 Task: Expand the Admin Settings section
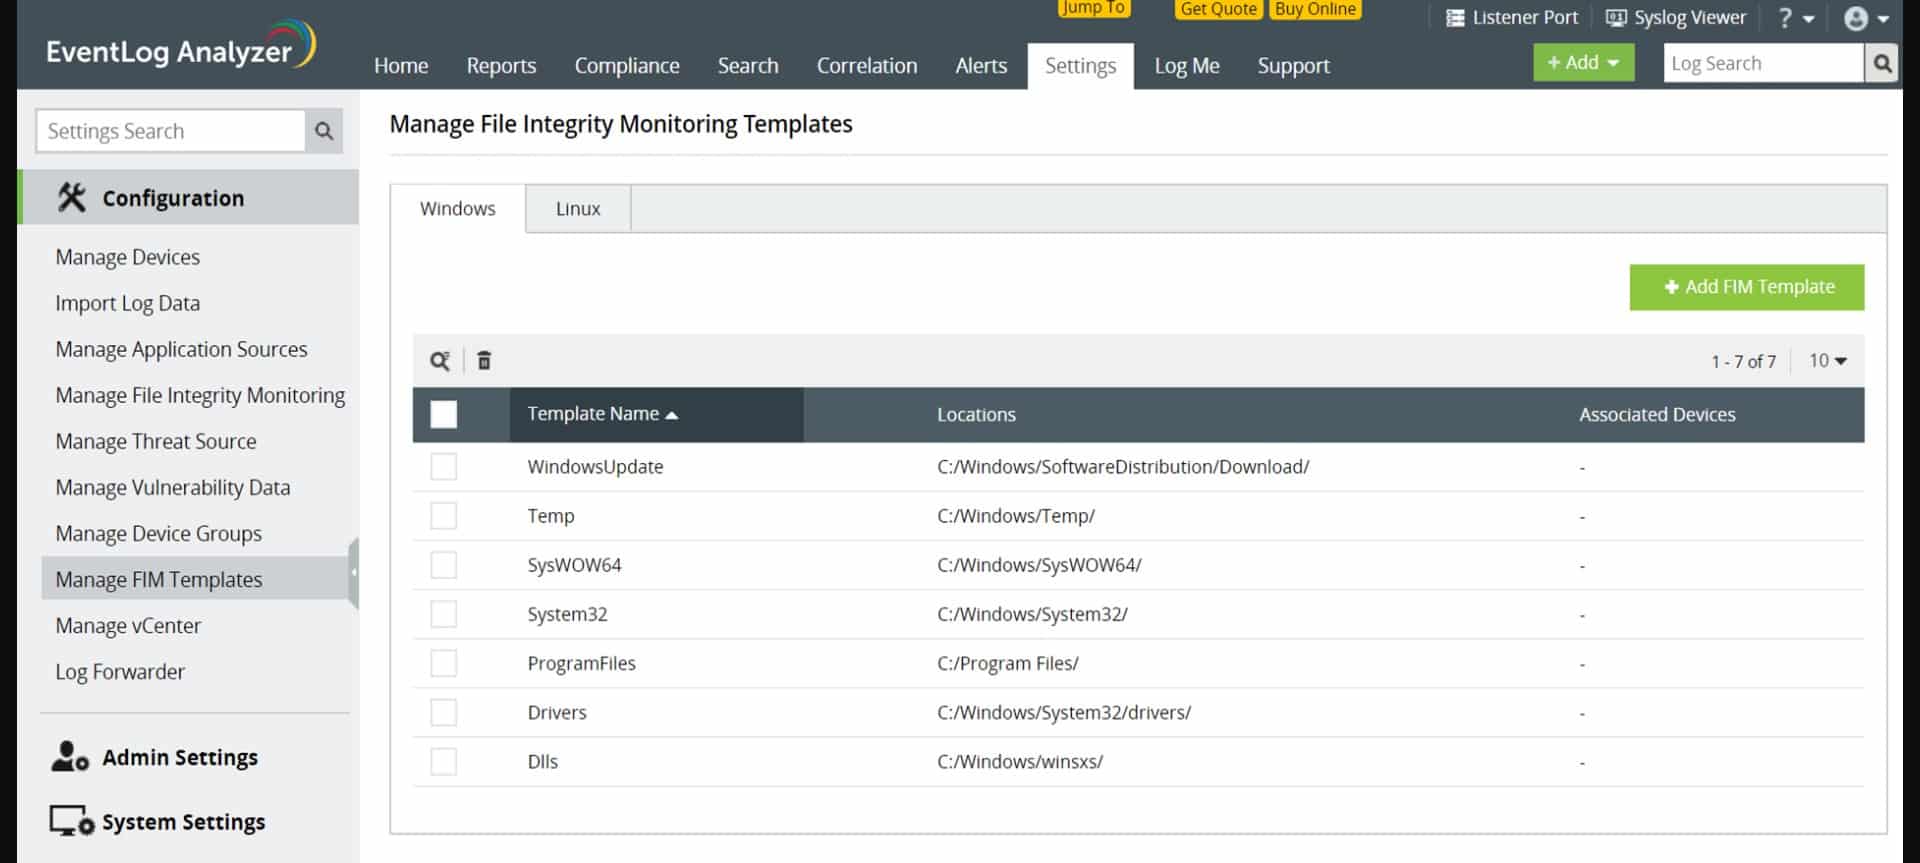pyautogui.click(x=180, y=757)
